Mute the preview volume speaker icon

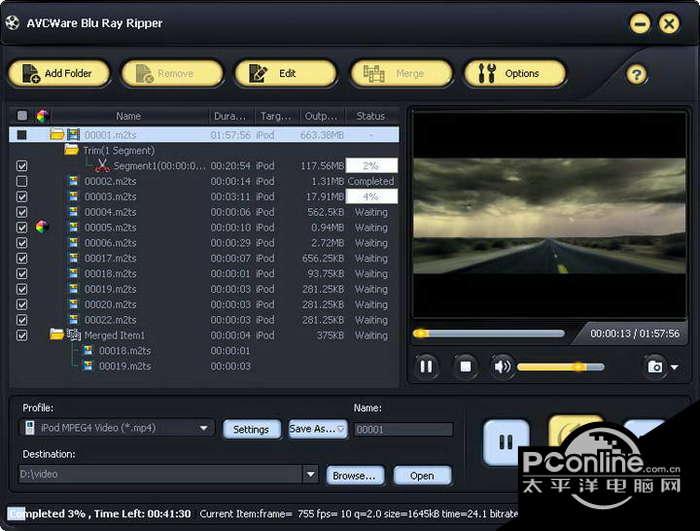coord(502,367)
